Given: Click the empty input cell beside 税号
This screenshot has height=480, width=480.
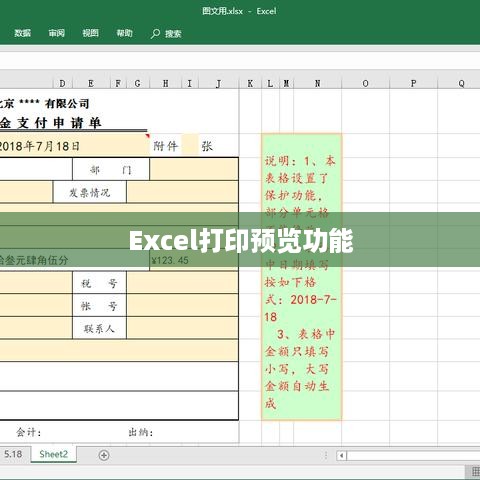Looking at the screenshot, I should (x=182, y=283).
